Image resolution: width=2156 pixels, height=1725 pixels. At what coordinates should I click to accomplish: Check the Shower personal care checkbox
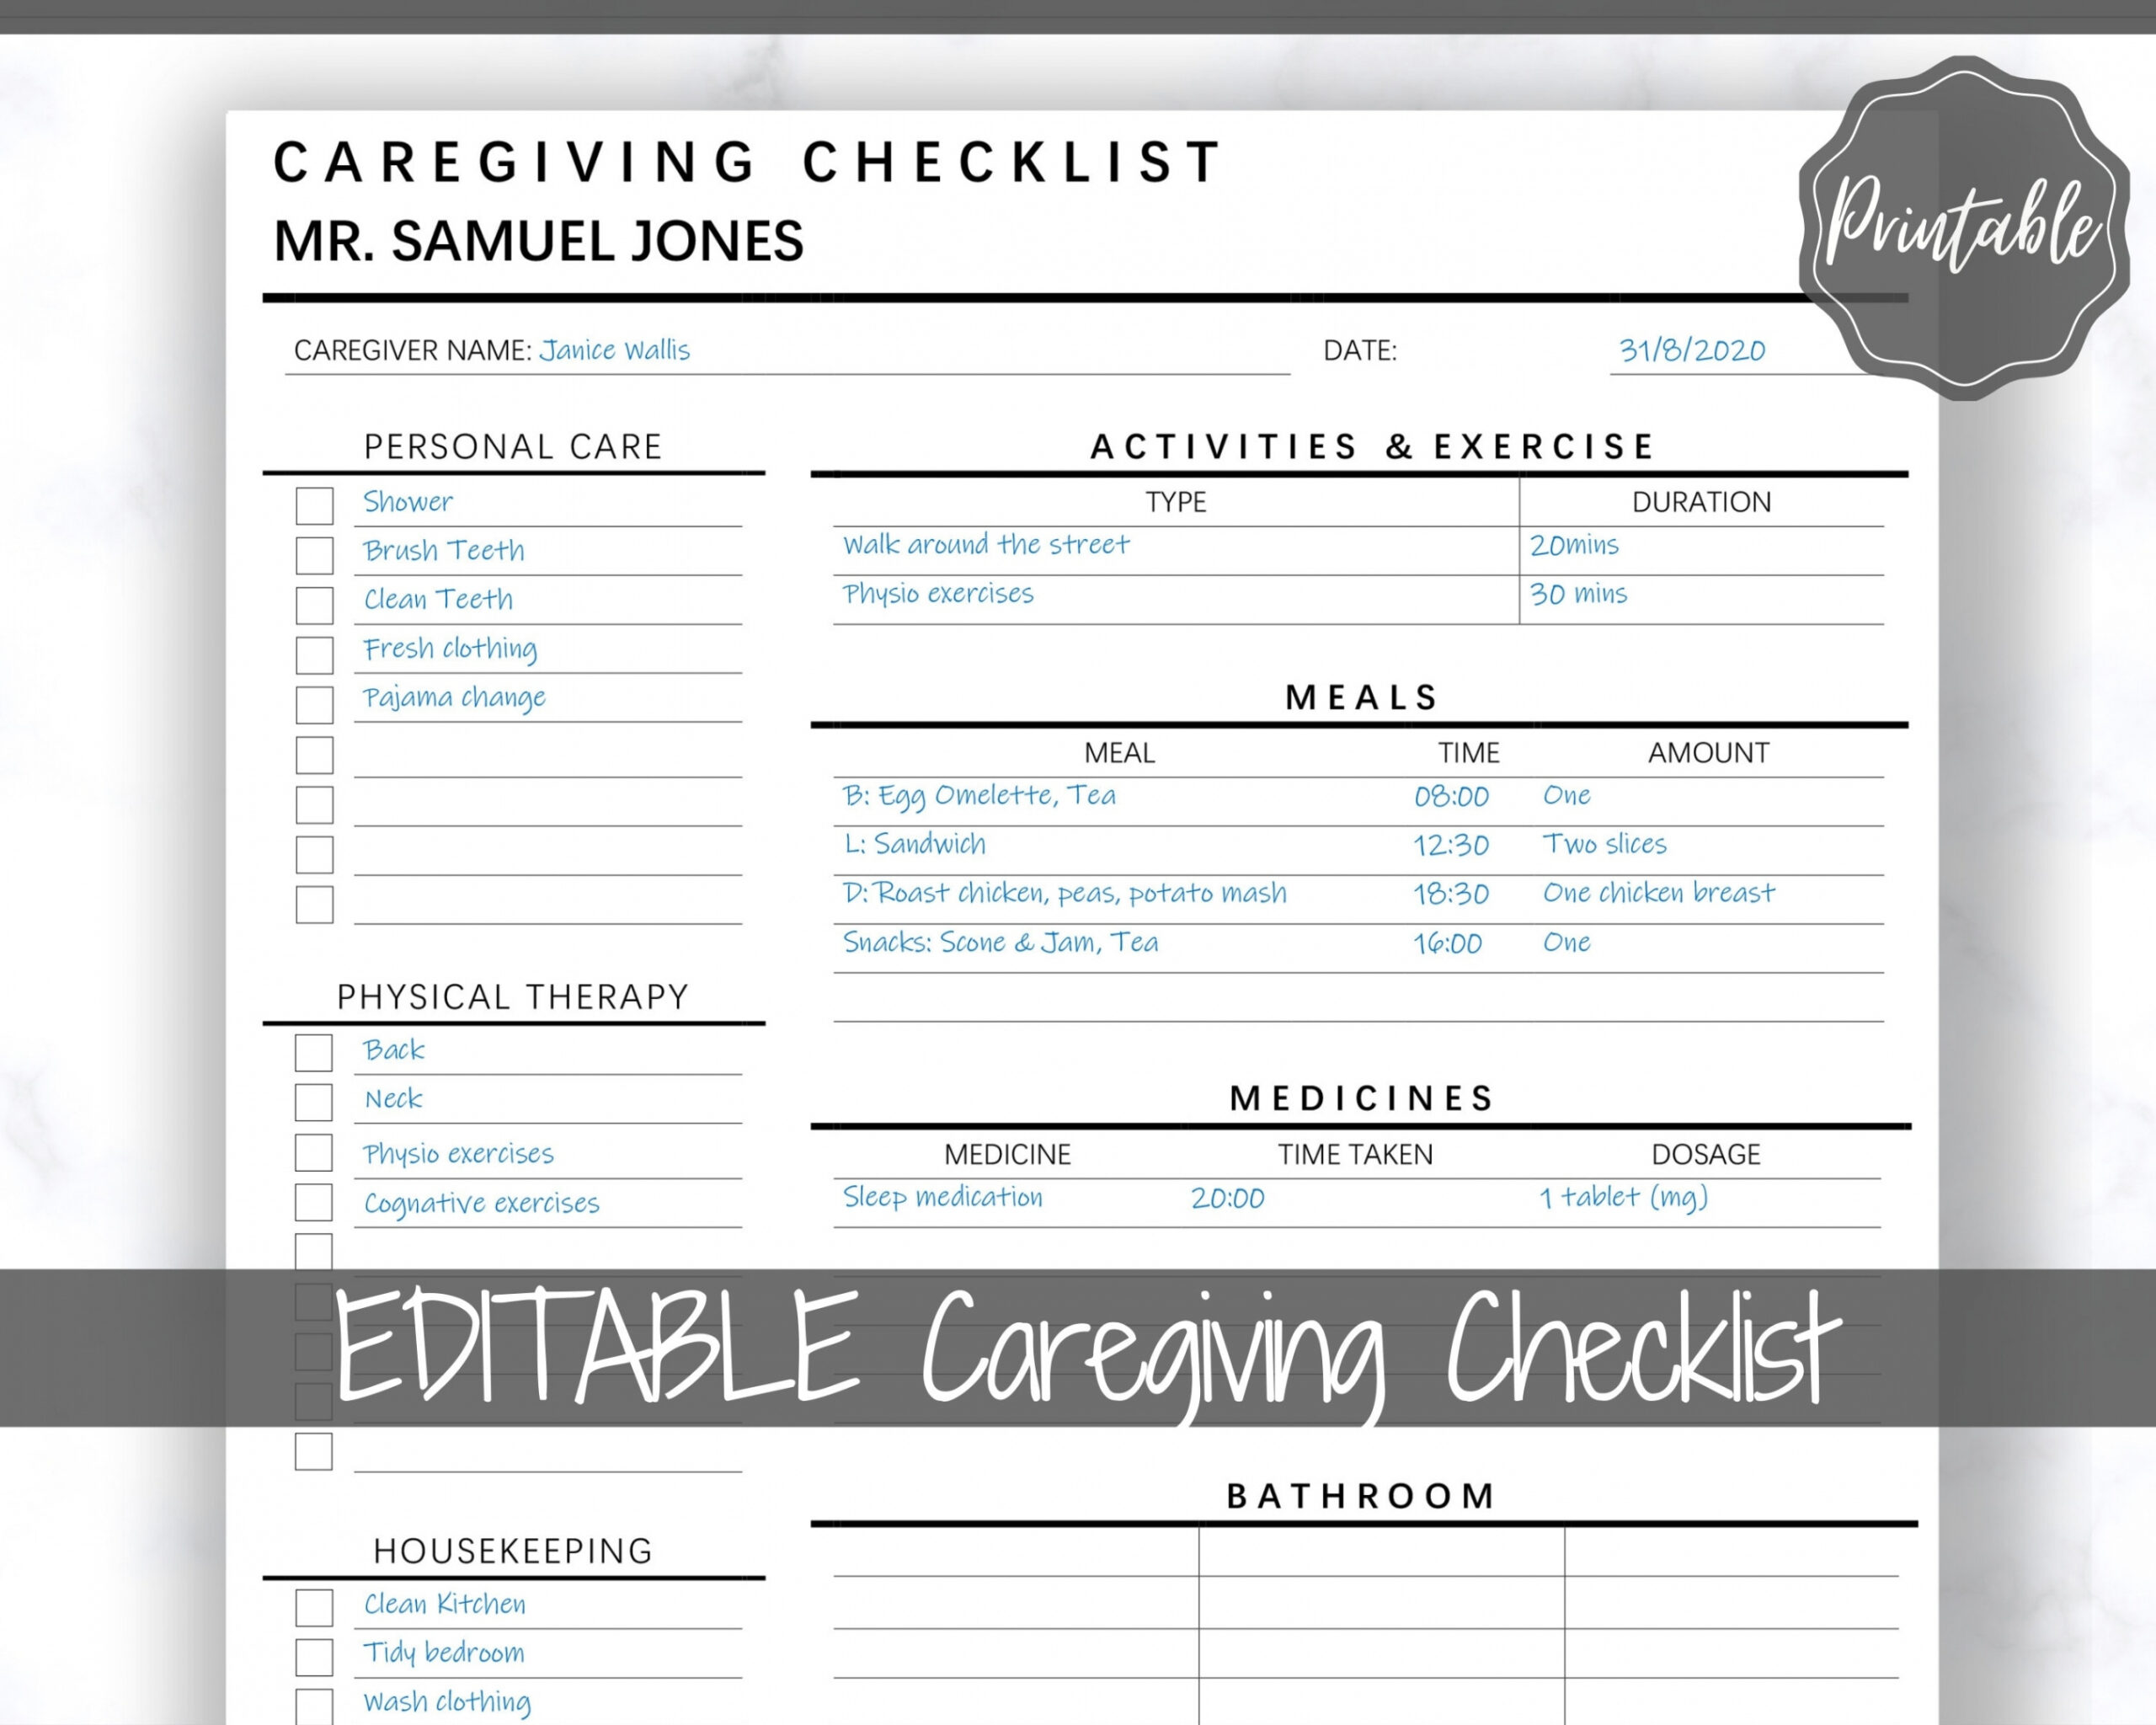(271, 502)
